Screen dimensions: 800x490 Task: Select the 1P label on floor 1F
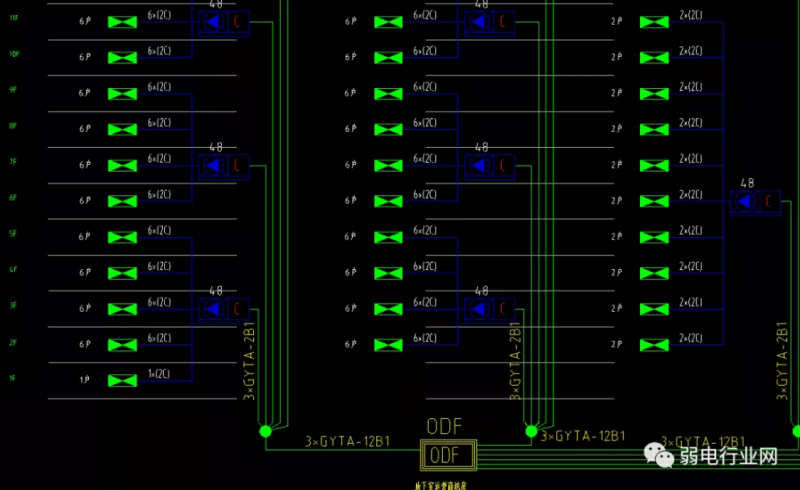tap(85, 381)
